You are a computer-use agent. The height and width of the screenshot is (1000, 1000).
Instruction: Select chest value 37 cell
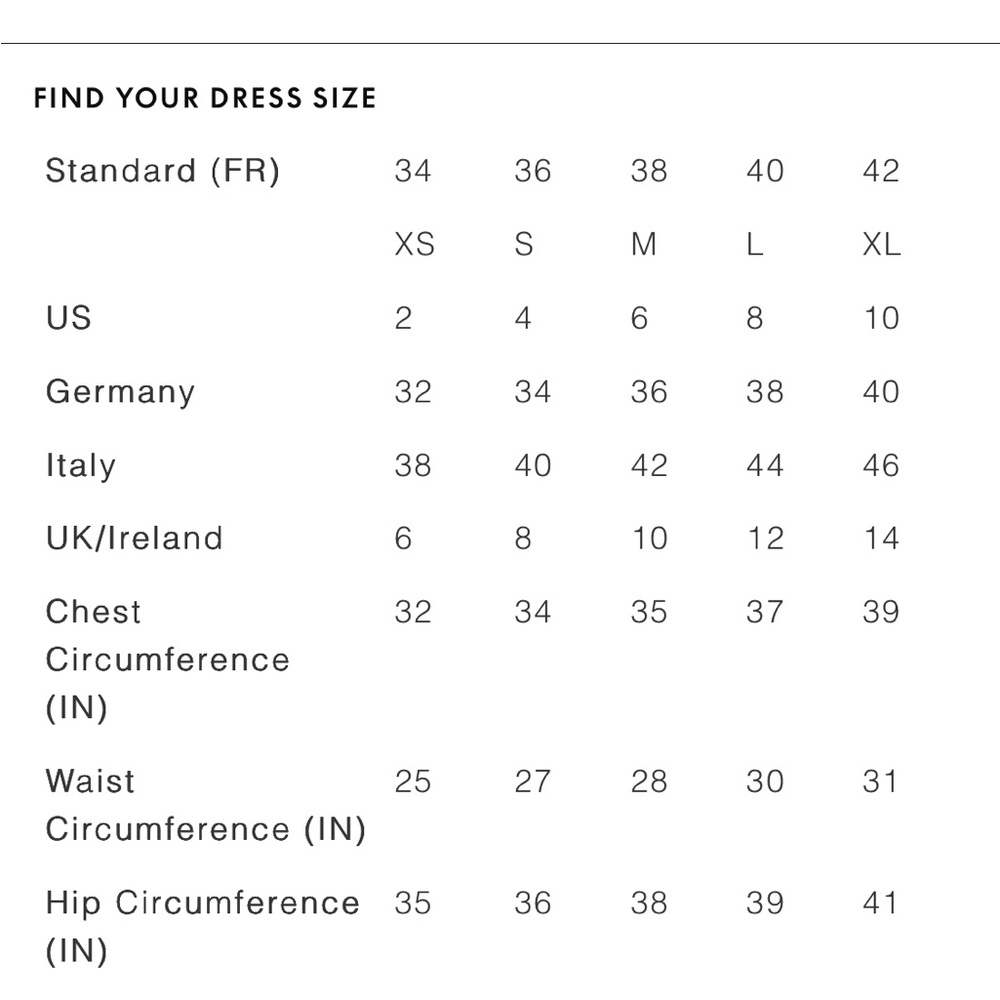[x=765, y=612]
